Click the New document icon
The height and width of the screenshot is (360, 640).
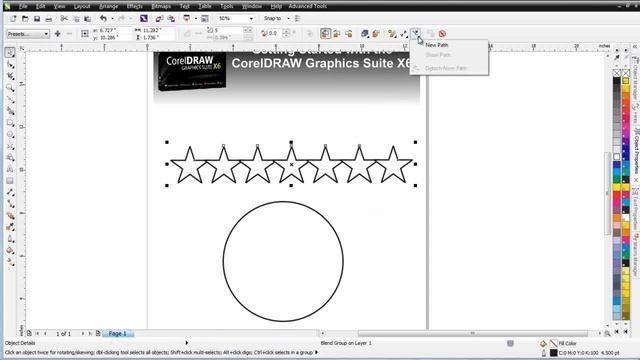pos(13,19)
